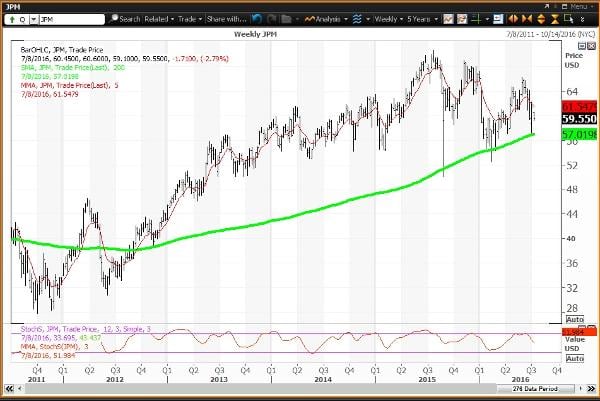Click the expand horizontally arrows icon
This screenshot has height=401, width=600.
pyautogui.click(x=513, y=19)
